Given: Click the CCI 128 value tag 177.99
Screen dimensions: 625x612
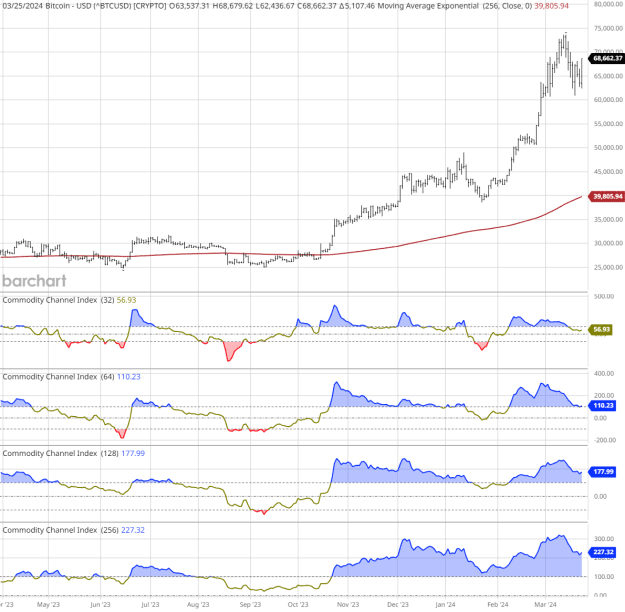Looking at the screenshot, I should [602, 472].
